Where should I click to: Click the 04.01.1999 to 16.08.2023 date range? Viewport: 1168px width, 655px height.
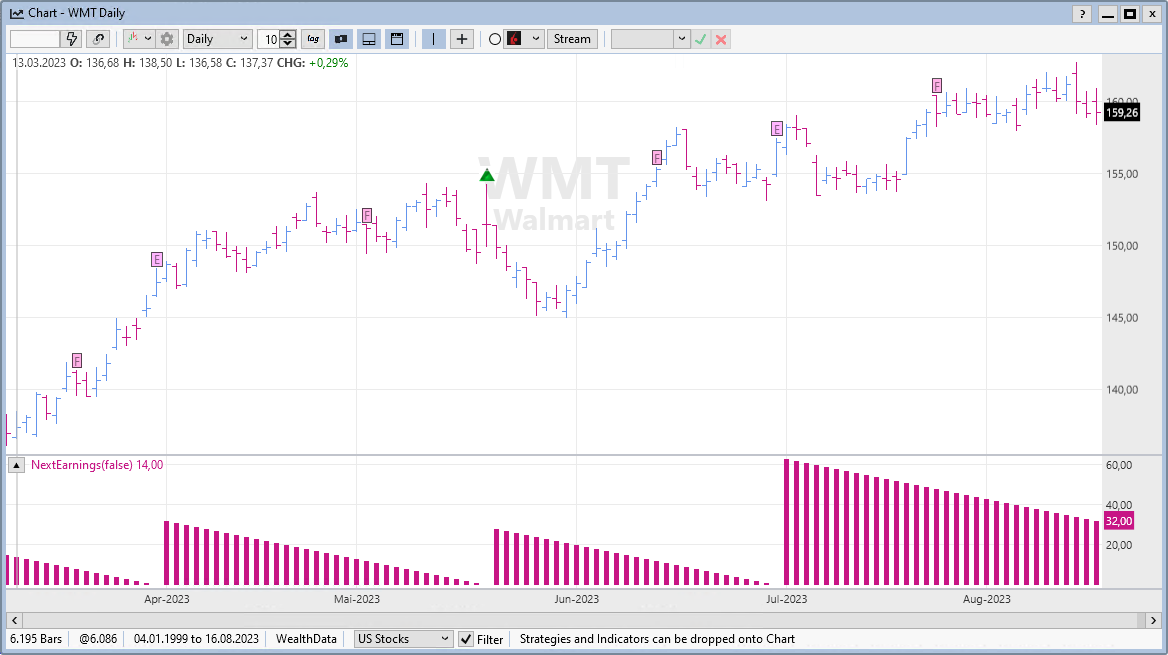click(x=197, y=639)
